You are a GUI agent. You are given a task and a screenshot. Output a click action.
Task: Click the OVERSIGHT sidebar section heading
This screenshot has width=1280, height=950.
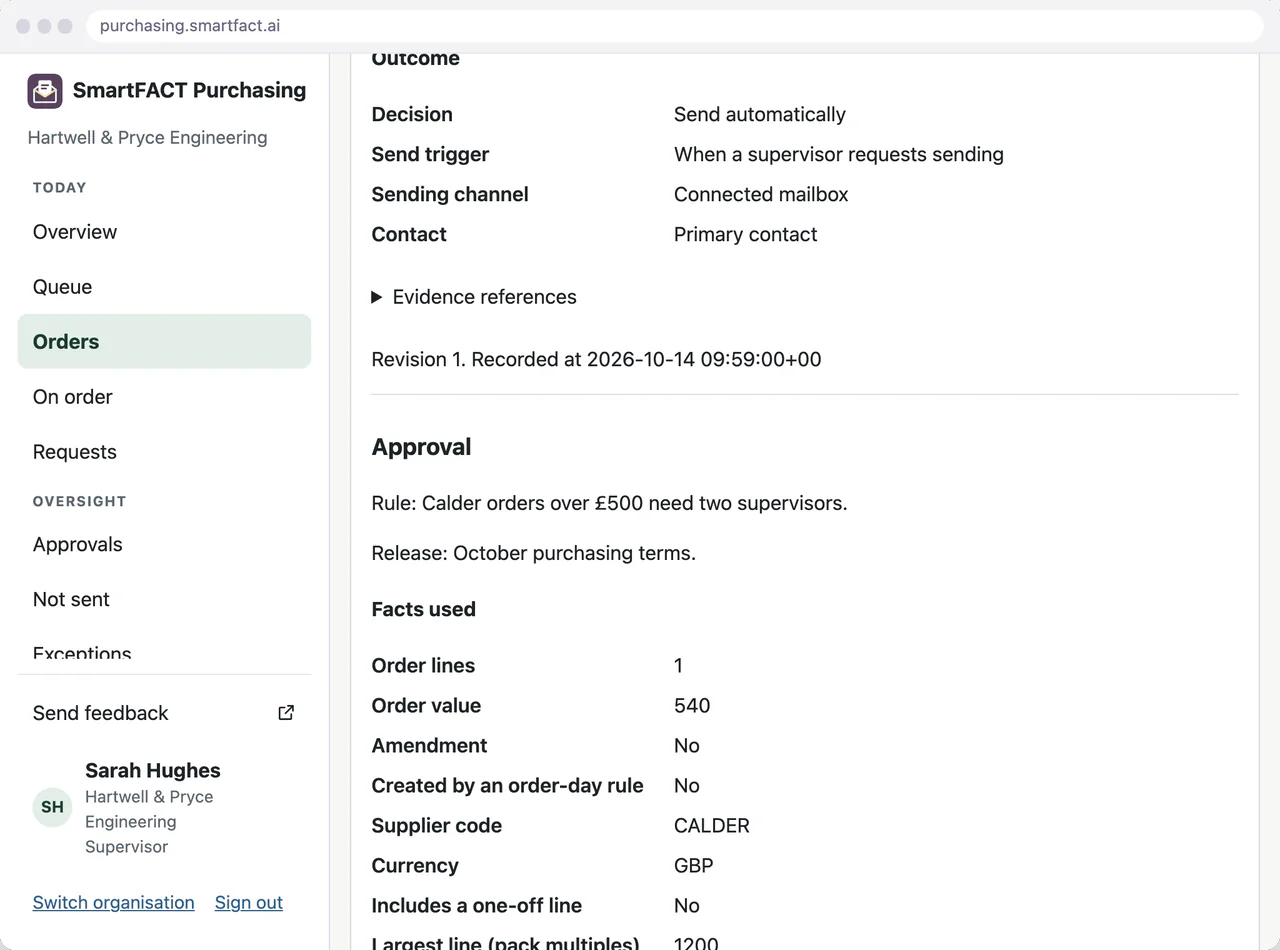pyautogui.click(x=80, y=501)
